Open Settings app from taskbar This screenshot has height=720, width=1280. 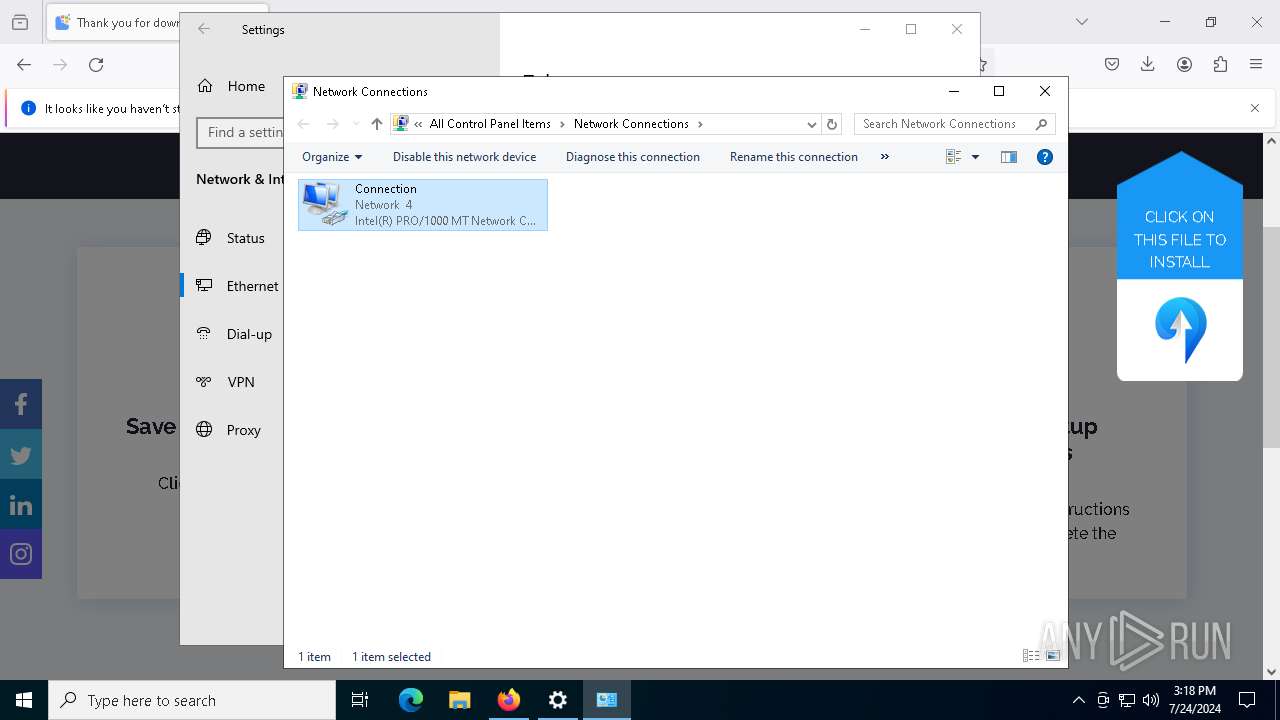tap(558, 700)
